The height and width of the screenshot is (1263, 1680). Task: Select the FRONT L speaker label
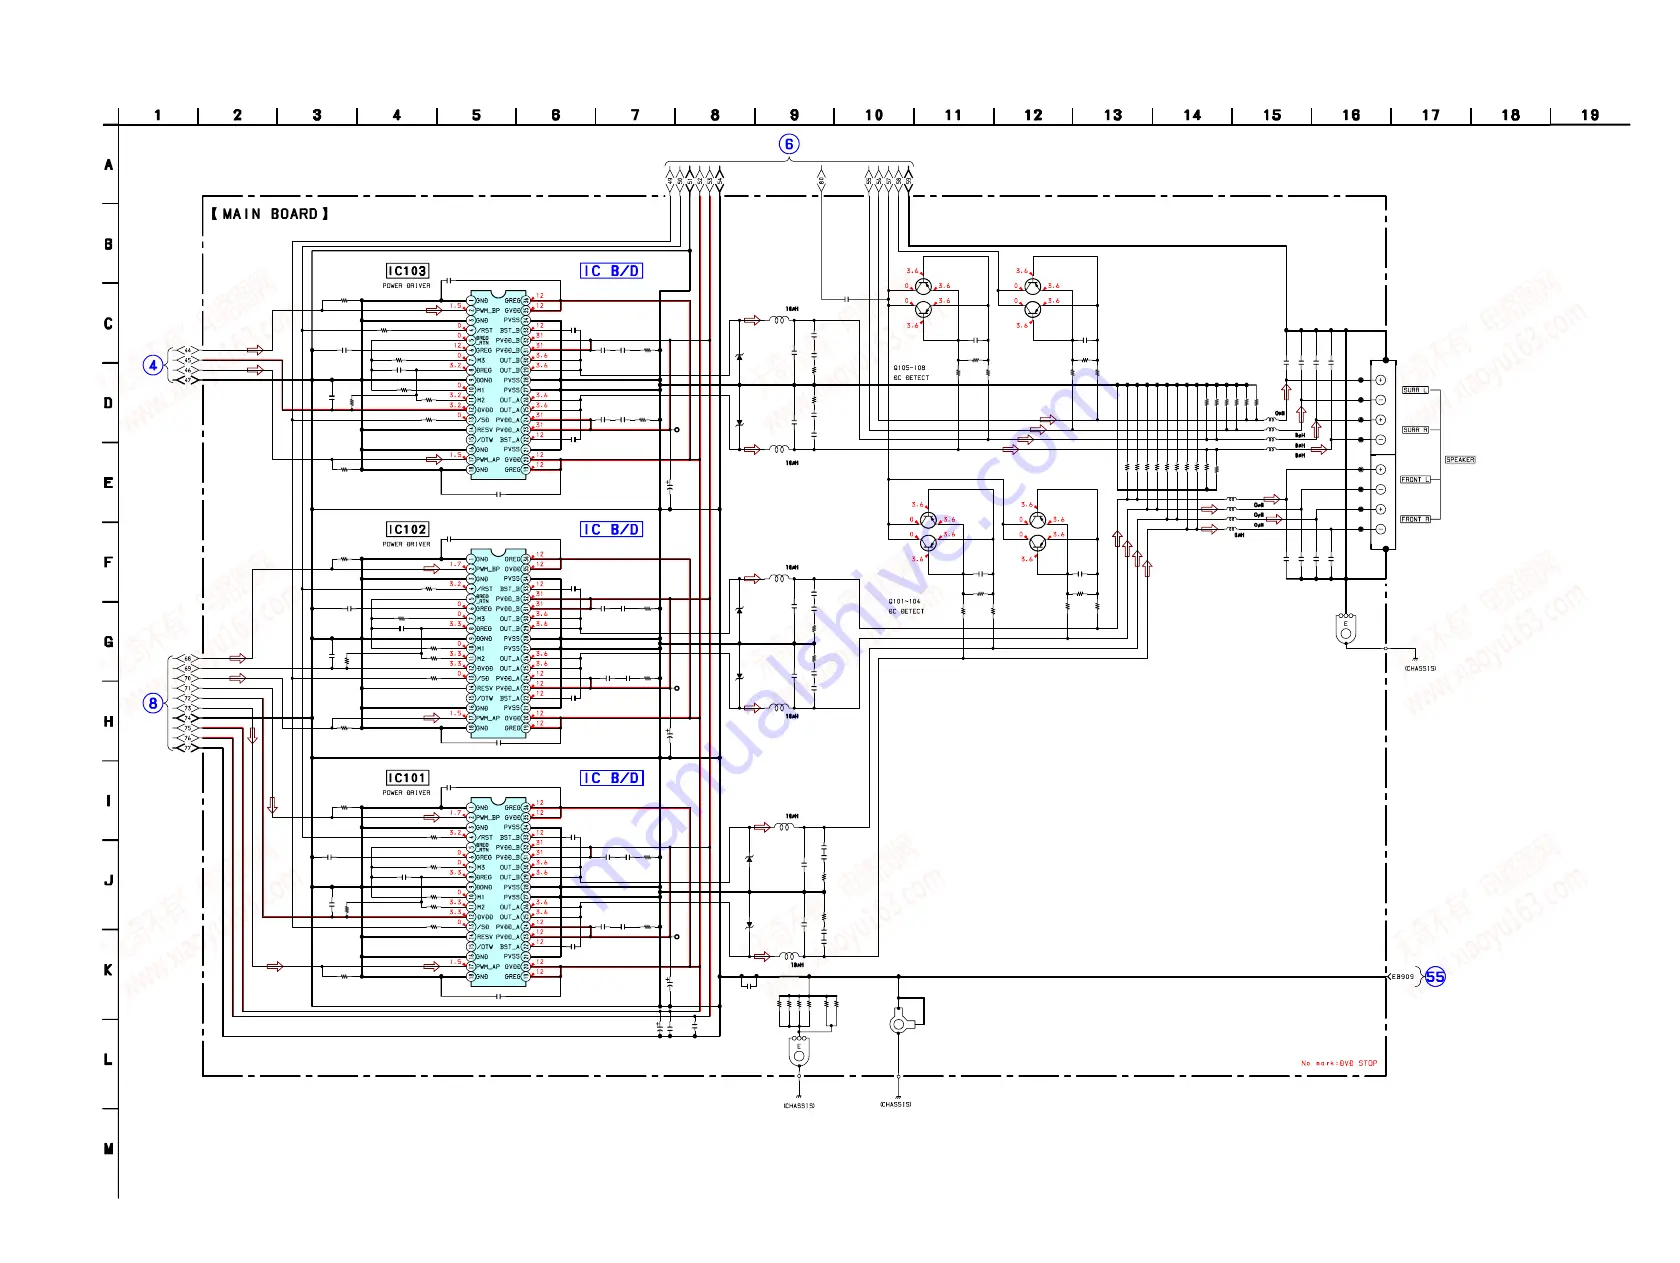[1415, 480]
